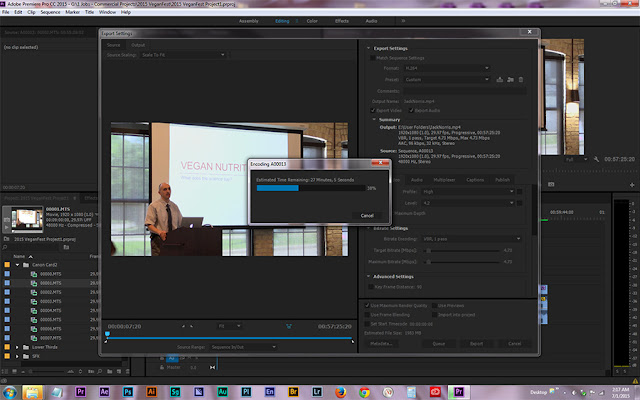Expand the Lower Thirds bin
The image size is (640, 400).
click(x=17, y=347)
